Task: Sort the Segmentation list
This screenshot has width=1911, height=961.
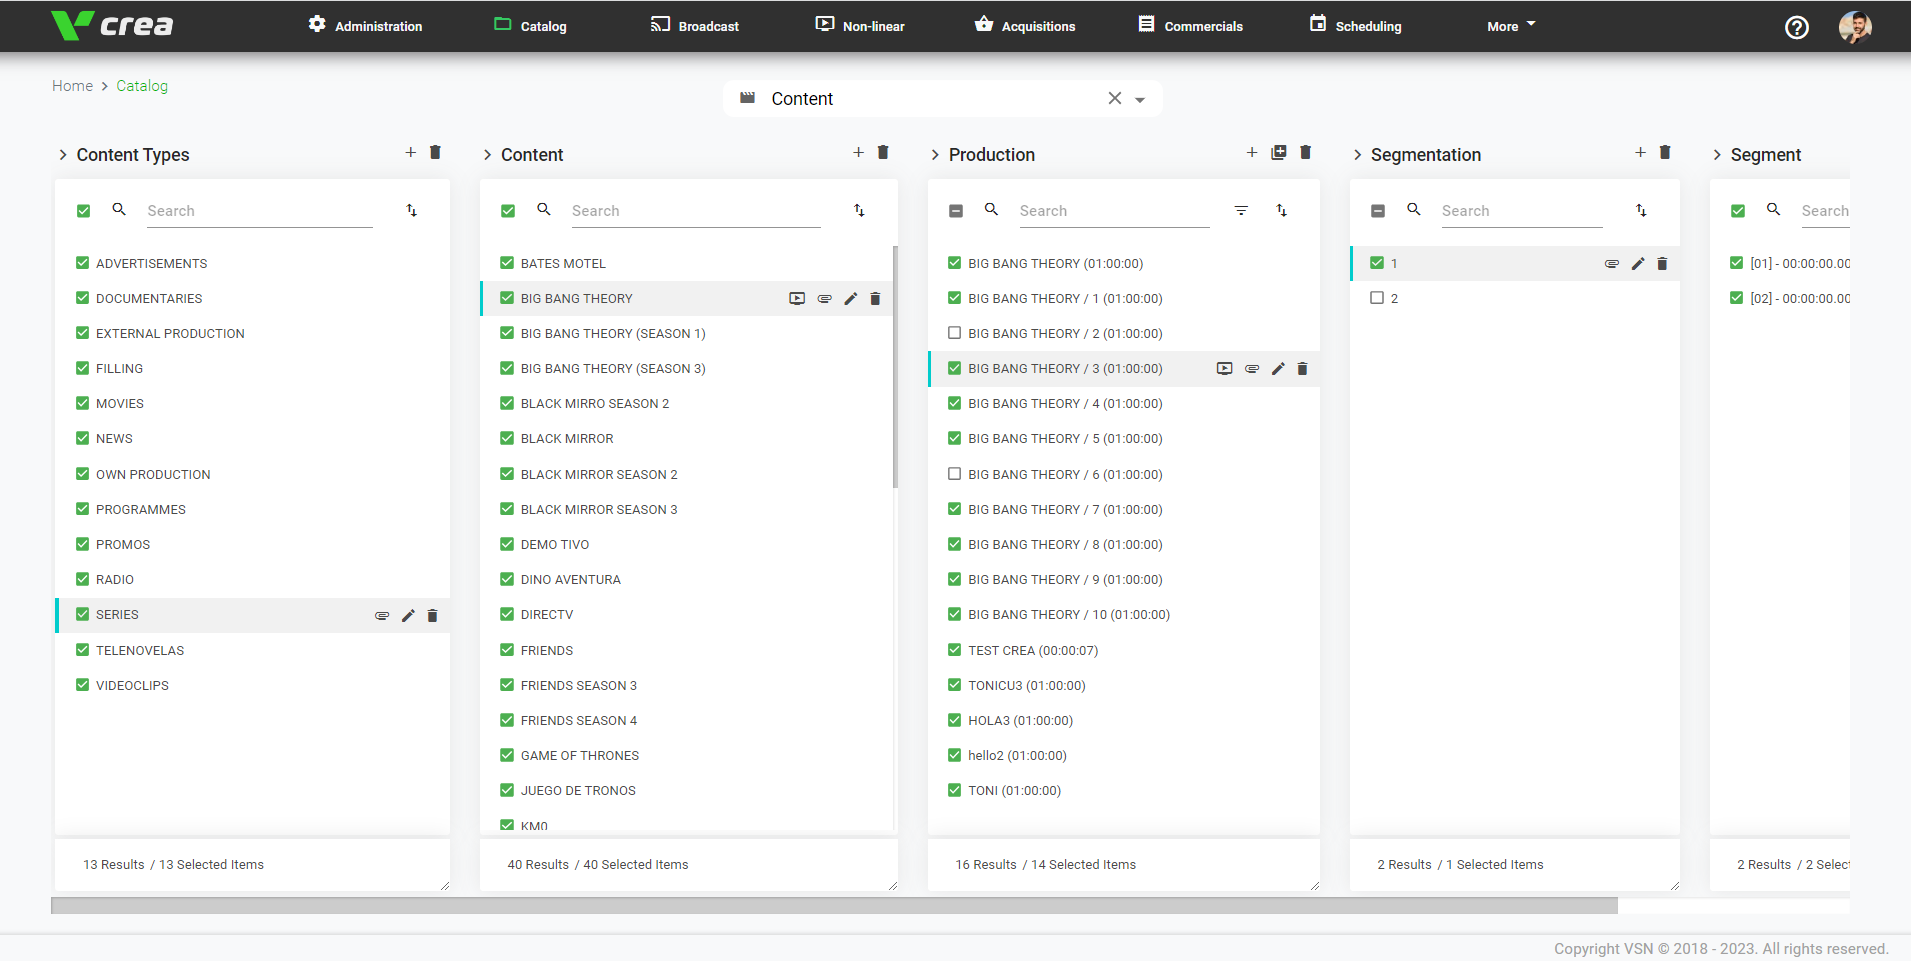Action: 1641,210
